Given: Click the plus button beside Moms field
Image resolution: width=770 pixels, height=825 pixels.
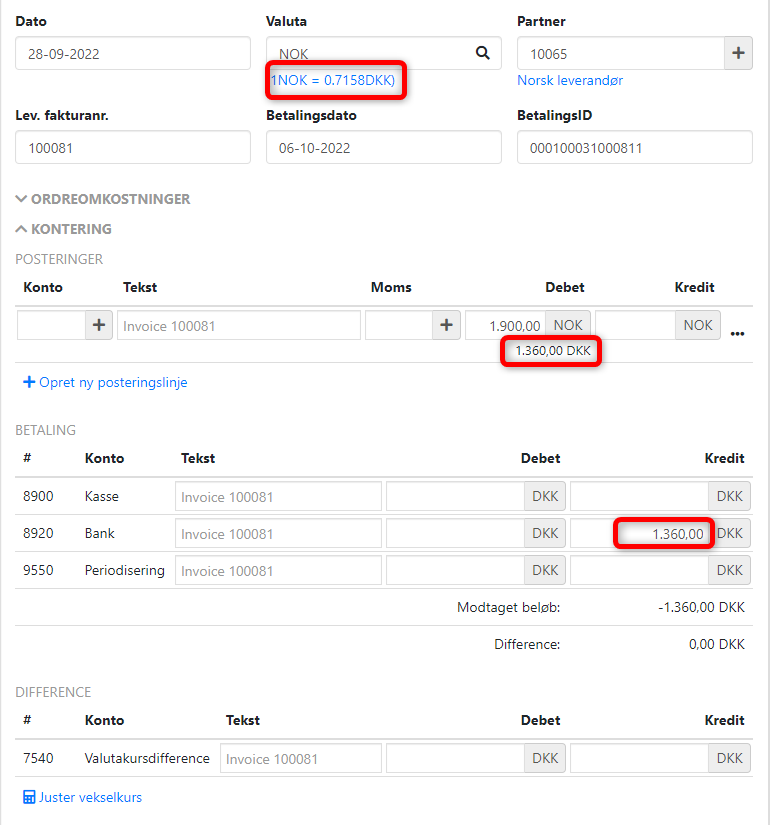Looking at the screenshot, I should [446, 325].
